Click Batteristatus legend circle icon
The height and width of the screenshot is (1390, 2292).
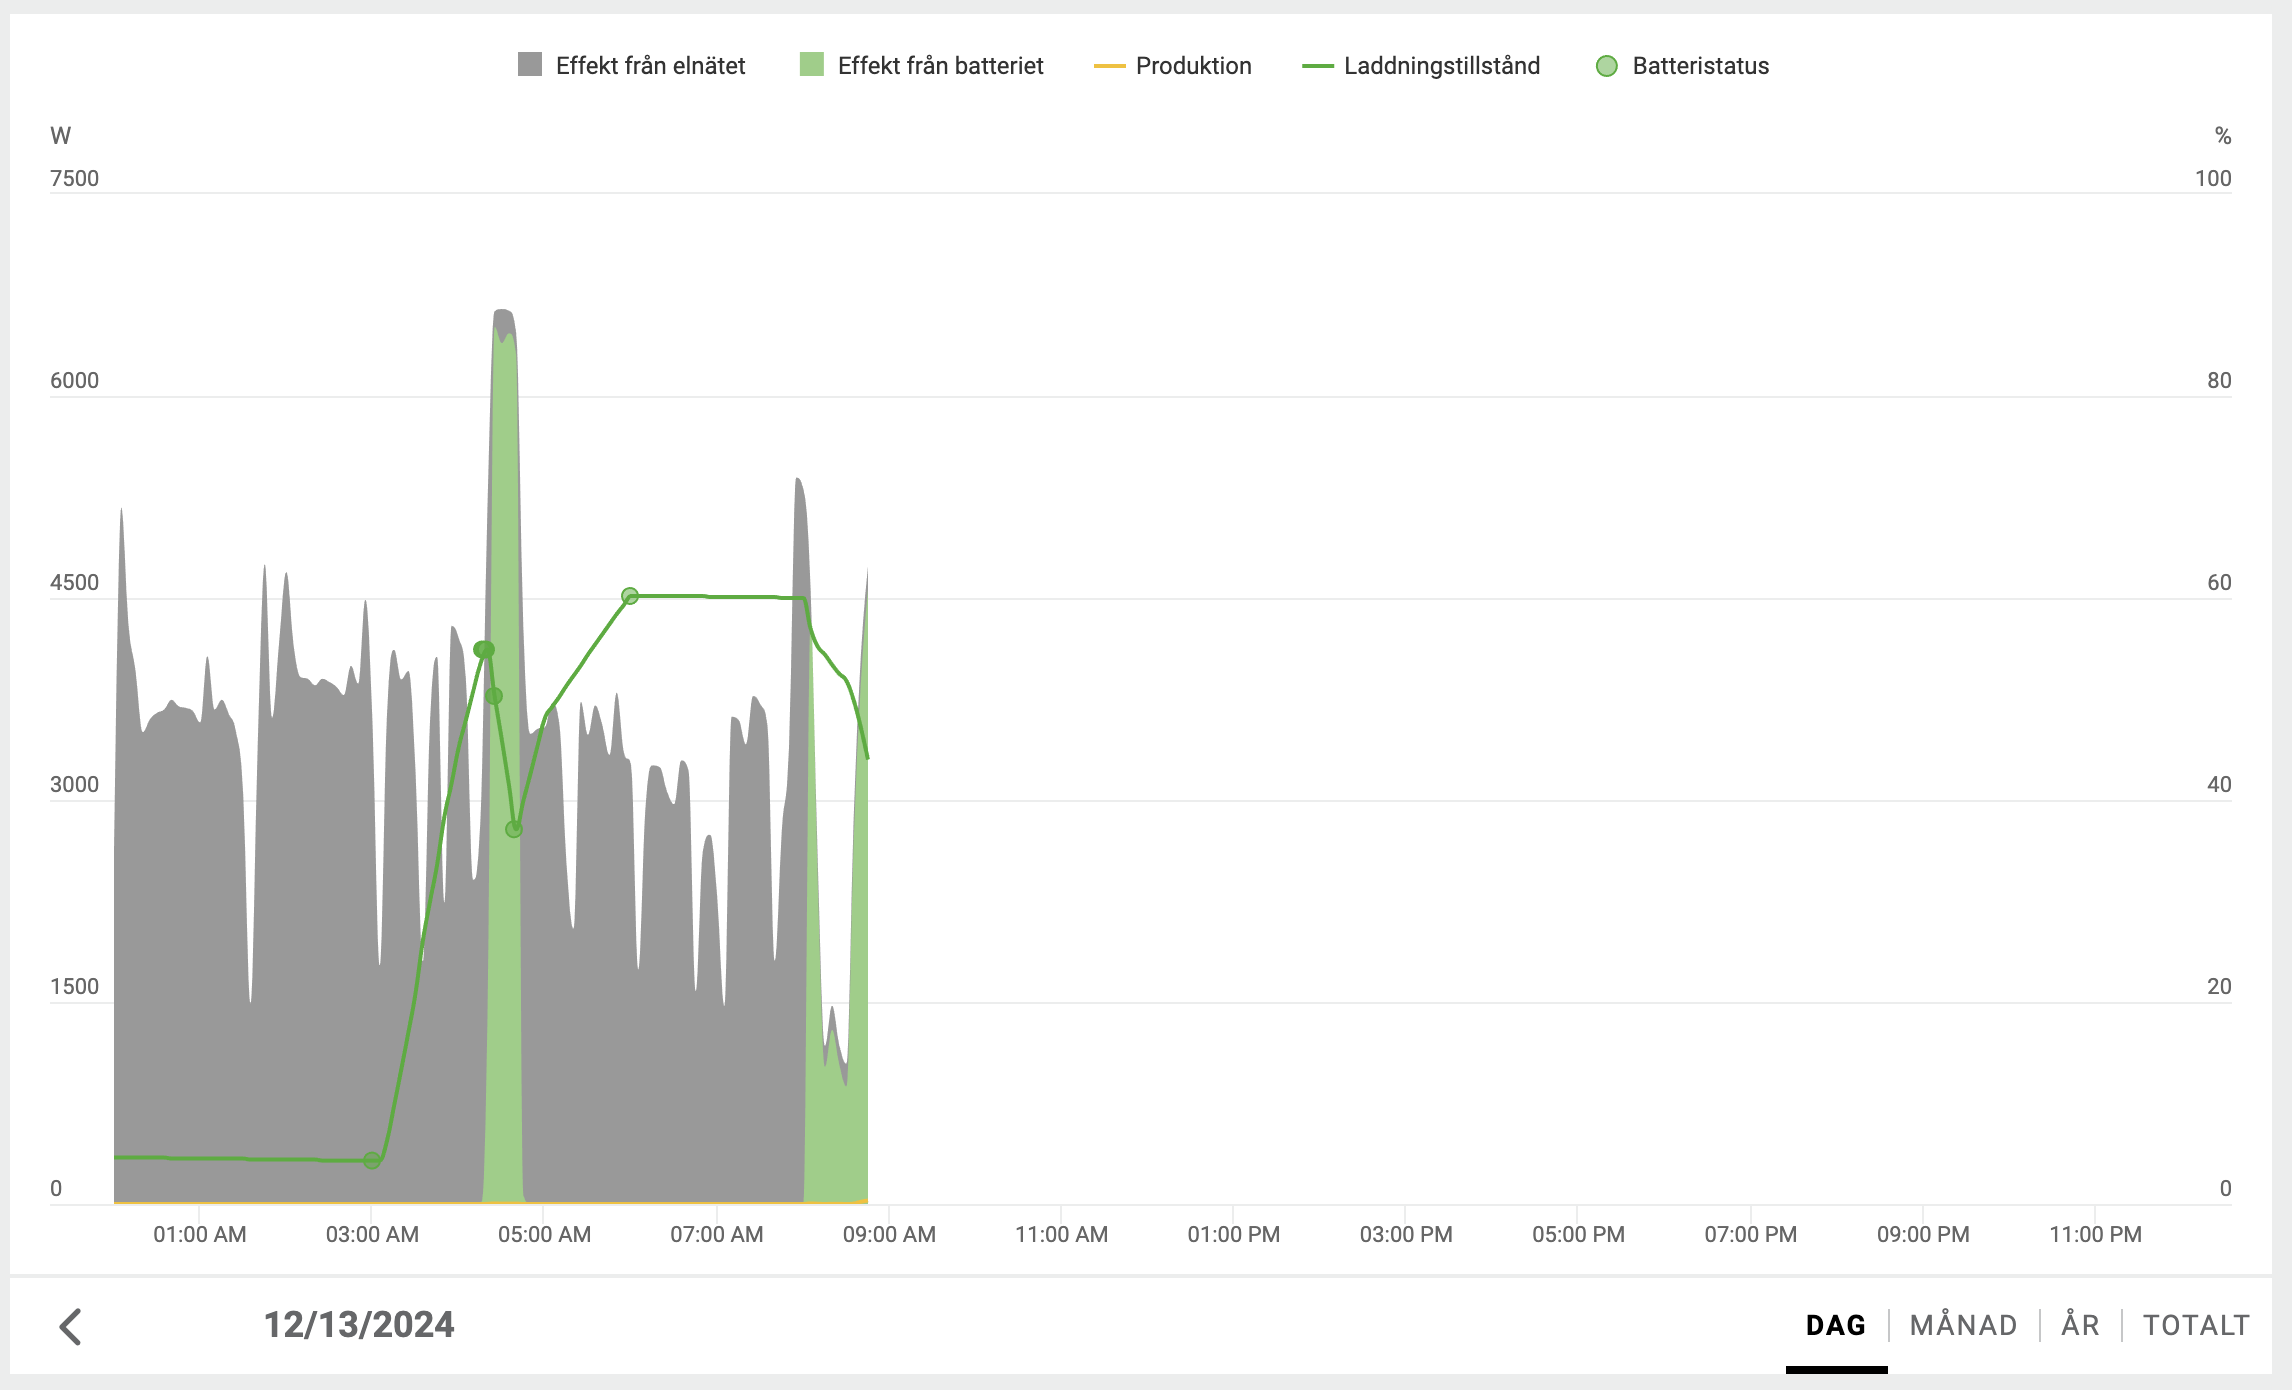[1606, 66]
